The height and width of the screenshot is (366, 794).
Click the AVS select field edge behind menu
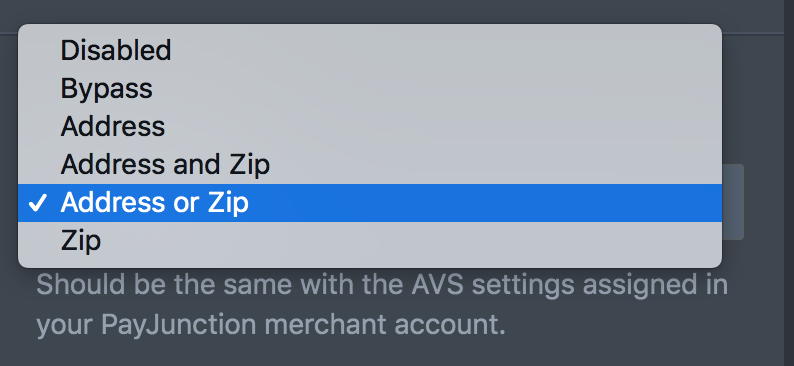point(733,201)
